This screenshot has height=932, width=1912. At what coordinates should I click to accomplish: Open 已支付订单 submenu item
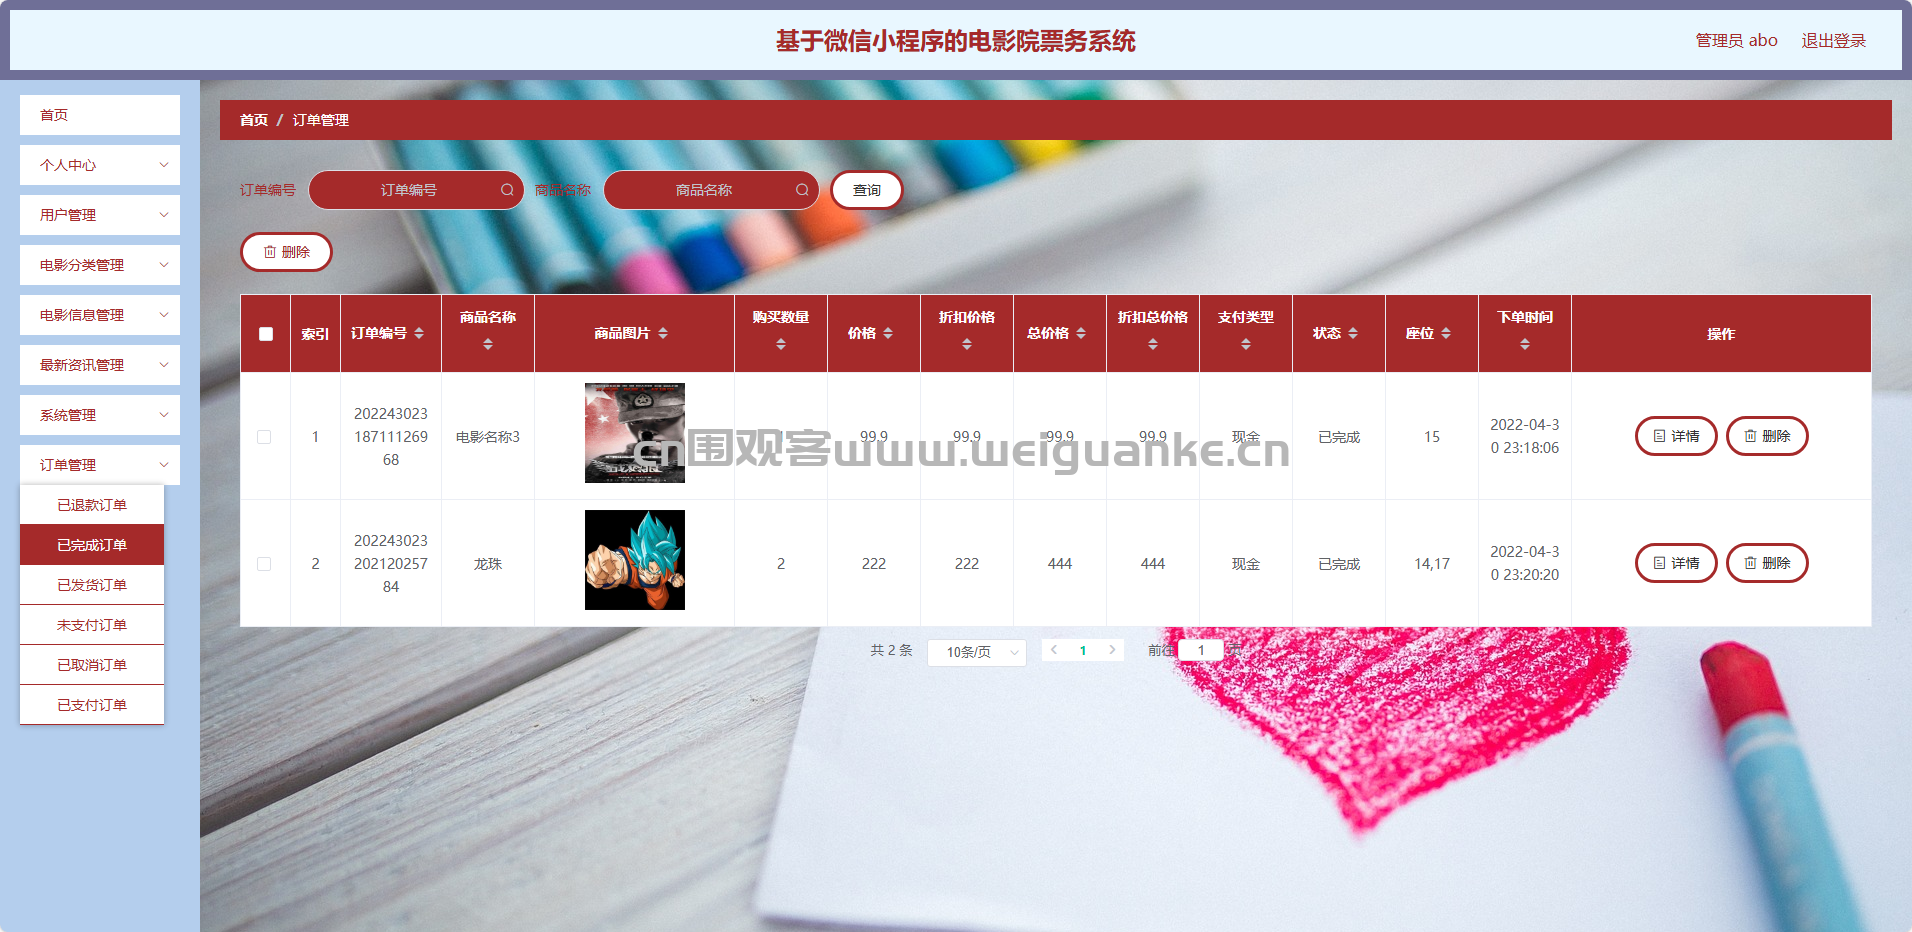point(92,705)
